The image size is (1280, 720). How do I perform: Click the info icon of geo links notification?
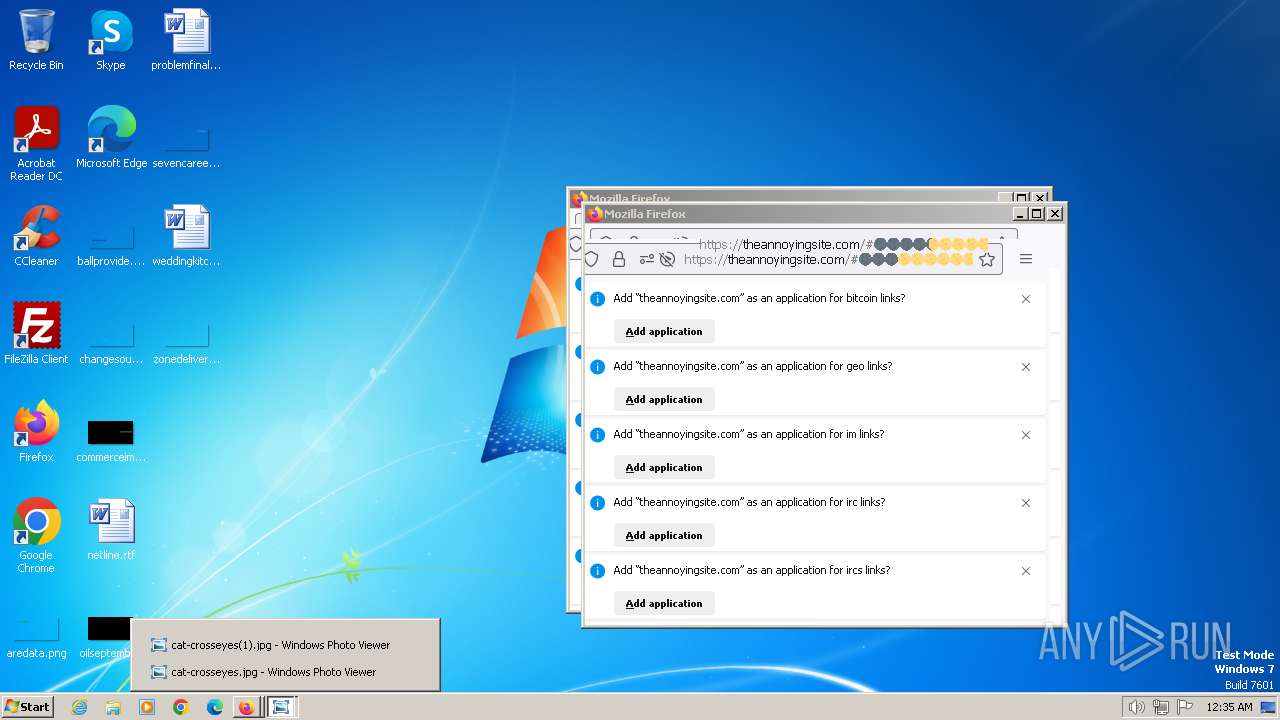pos(598,367)
